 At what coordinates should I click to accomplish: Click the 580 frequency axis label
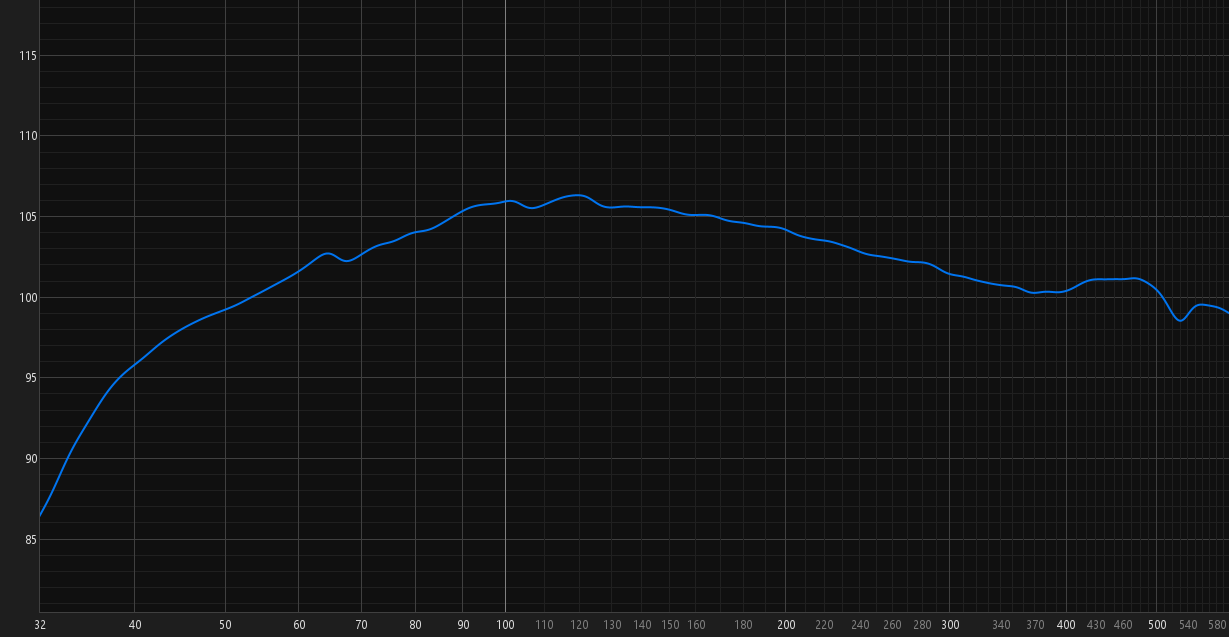[1217, 625]
